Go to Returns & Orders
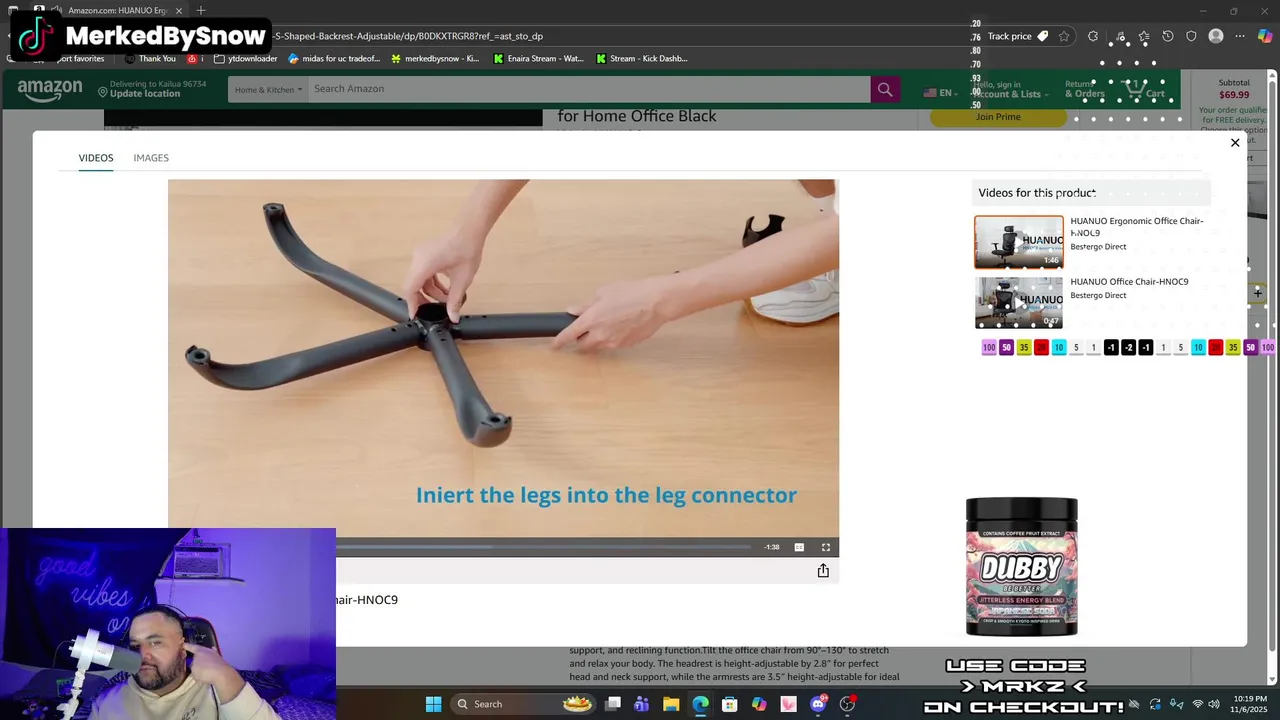This screenshot has width=1280, height=720. pos(1085,90)
